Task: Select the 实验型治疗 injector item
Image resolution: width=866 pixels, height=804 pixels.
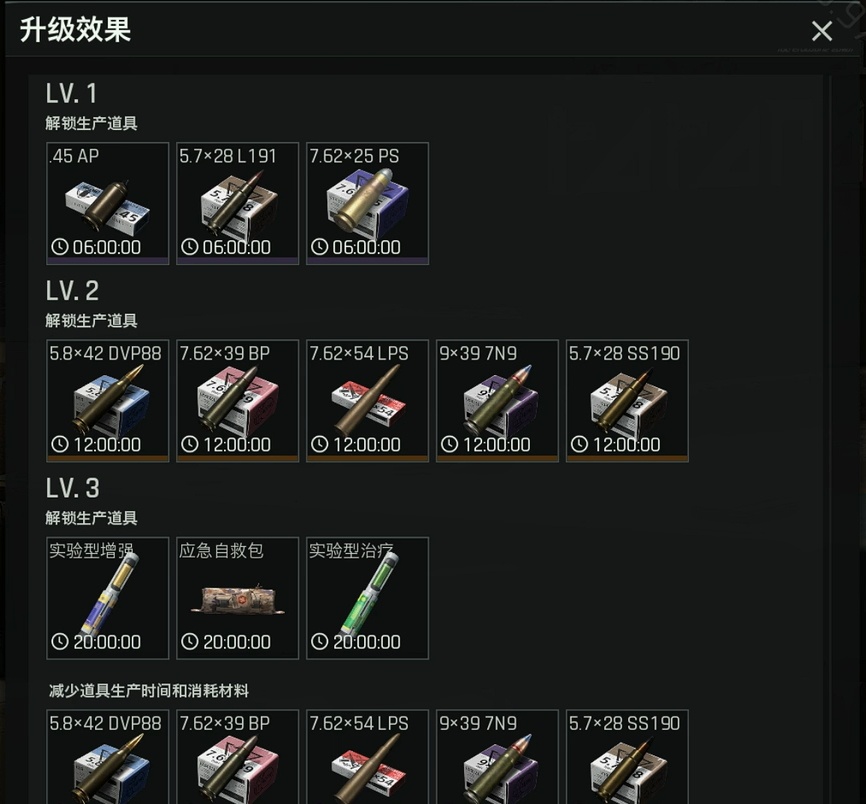Action: [367, 598]
